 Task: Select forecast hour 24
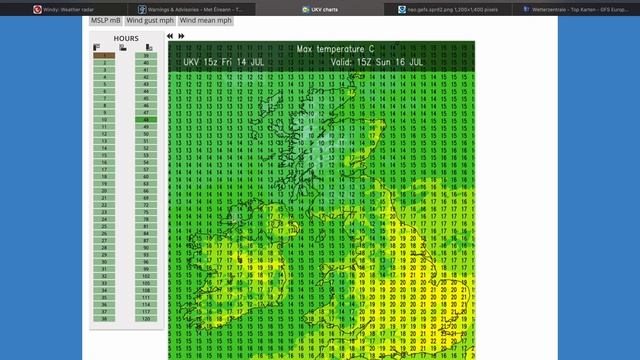pos(104,219)
